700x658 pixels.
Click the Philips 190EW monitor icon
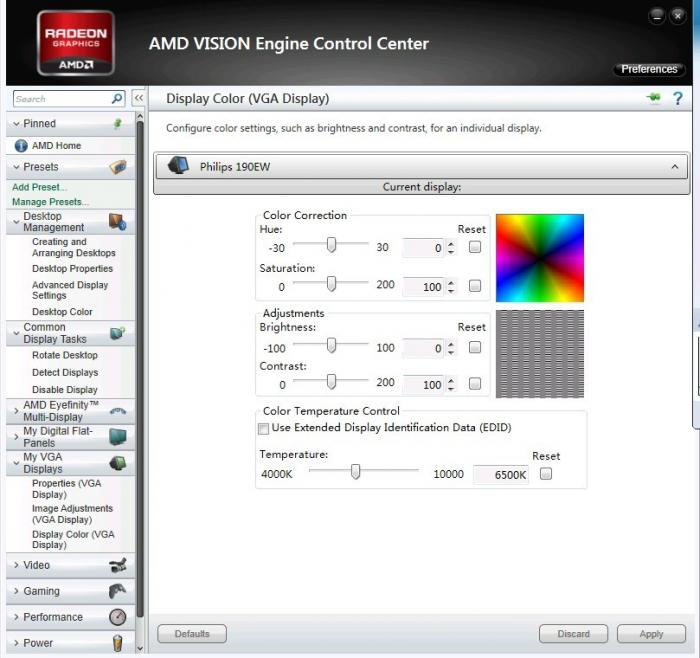coord(178,166)
